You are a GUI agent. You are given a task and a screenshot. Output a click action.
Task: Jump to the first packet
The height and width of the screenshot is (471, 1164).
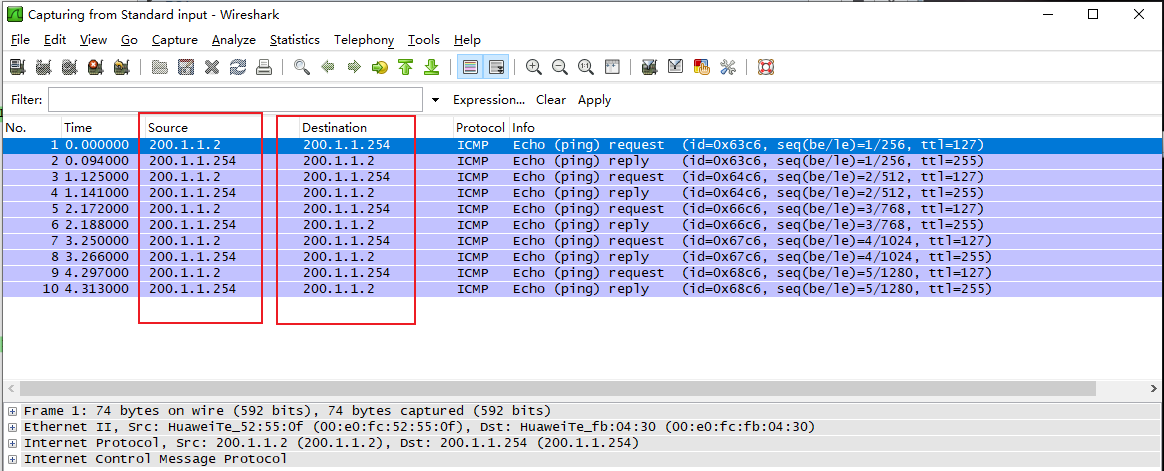click(x=405, y=68)
